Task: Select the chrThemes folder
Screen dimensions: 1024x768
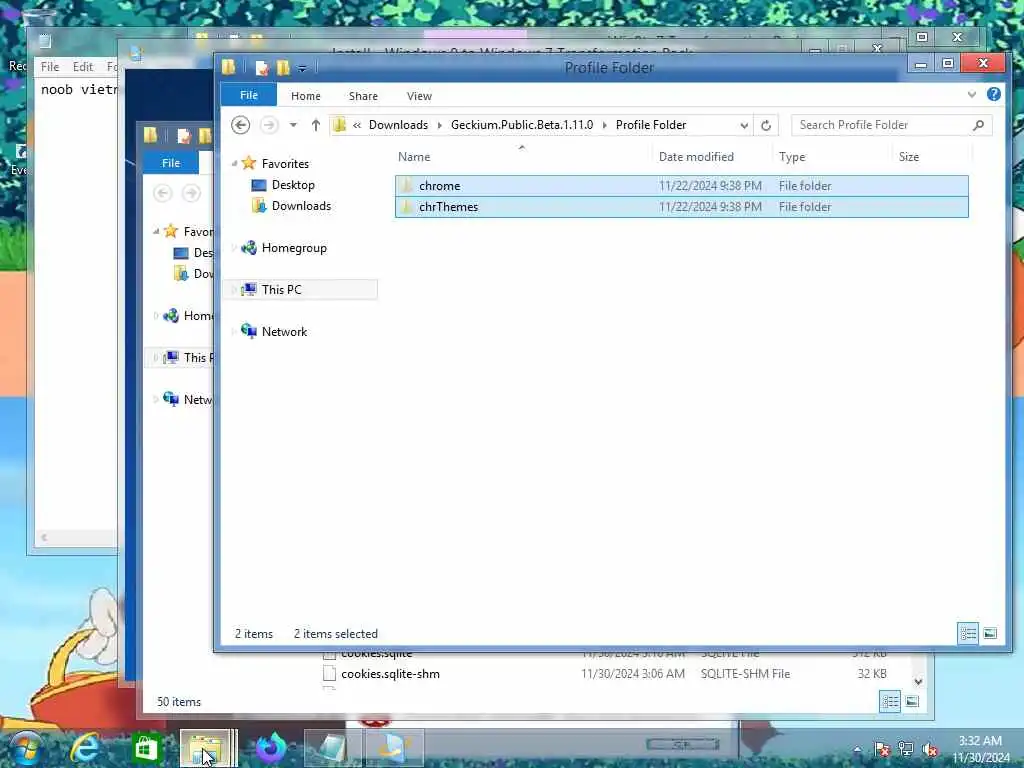Action: (681, 206)
